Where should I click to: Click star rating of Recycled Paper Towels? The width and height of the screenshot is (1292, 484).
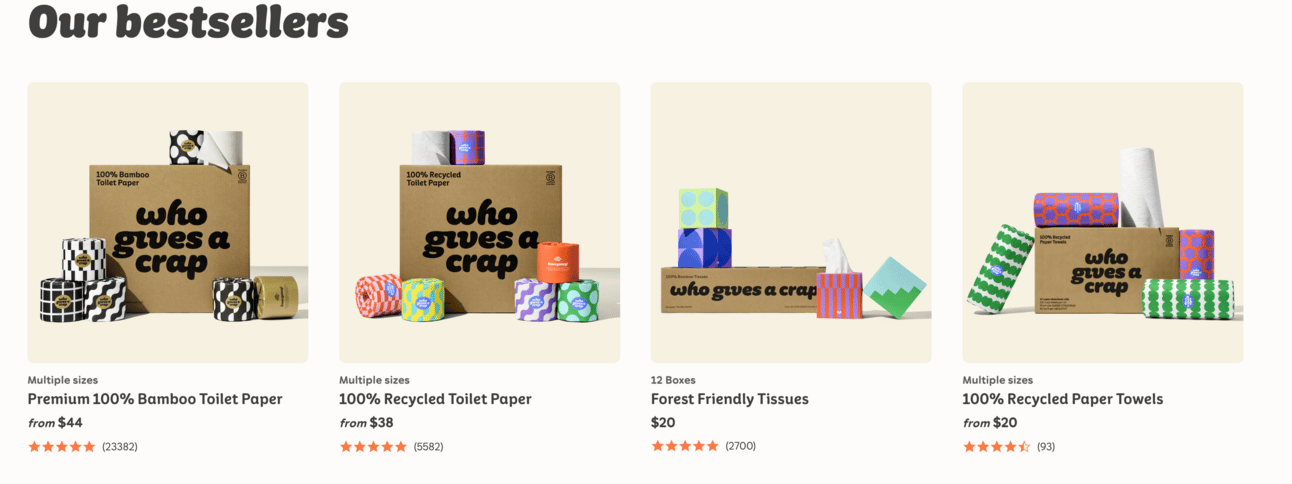pyautogui.click(x=997, y=446)
